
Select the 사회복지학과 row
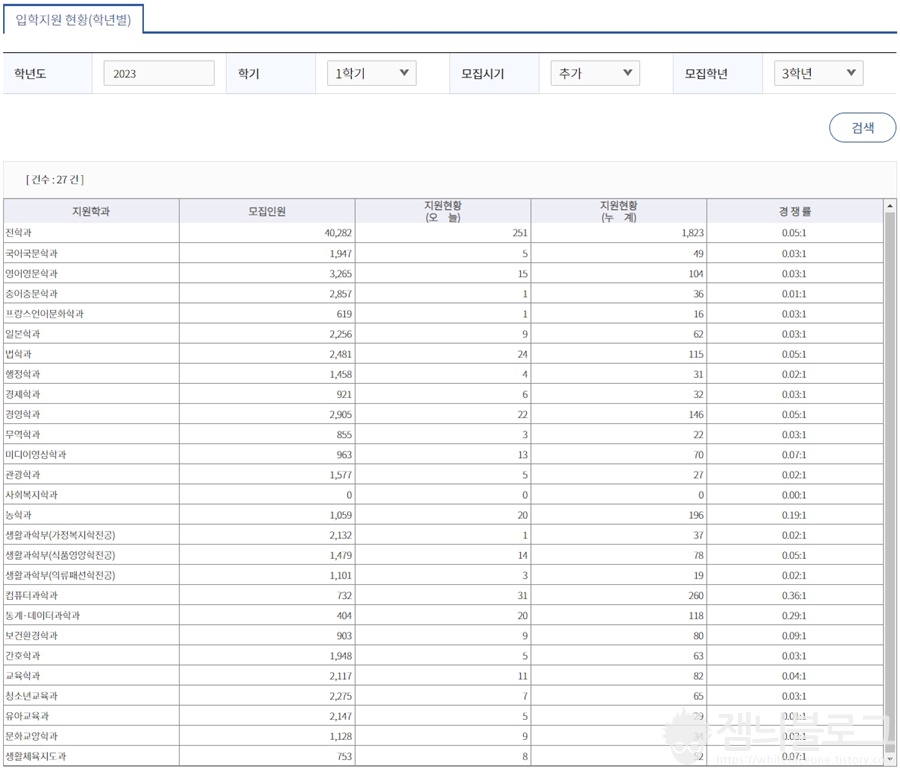[443, 494]
